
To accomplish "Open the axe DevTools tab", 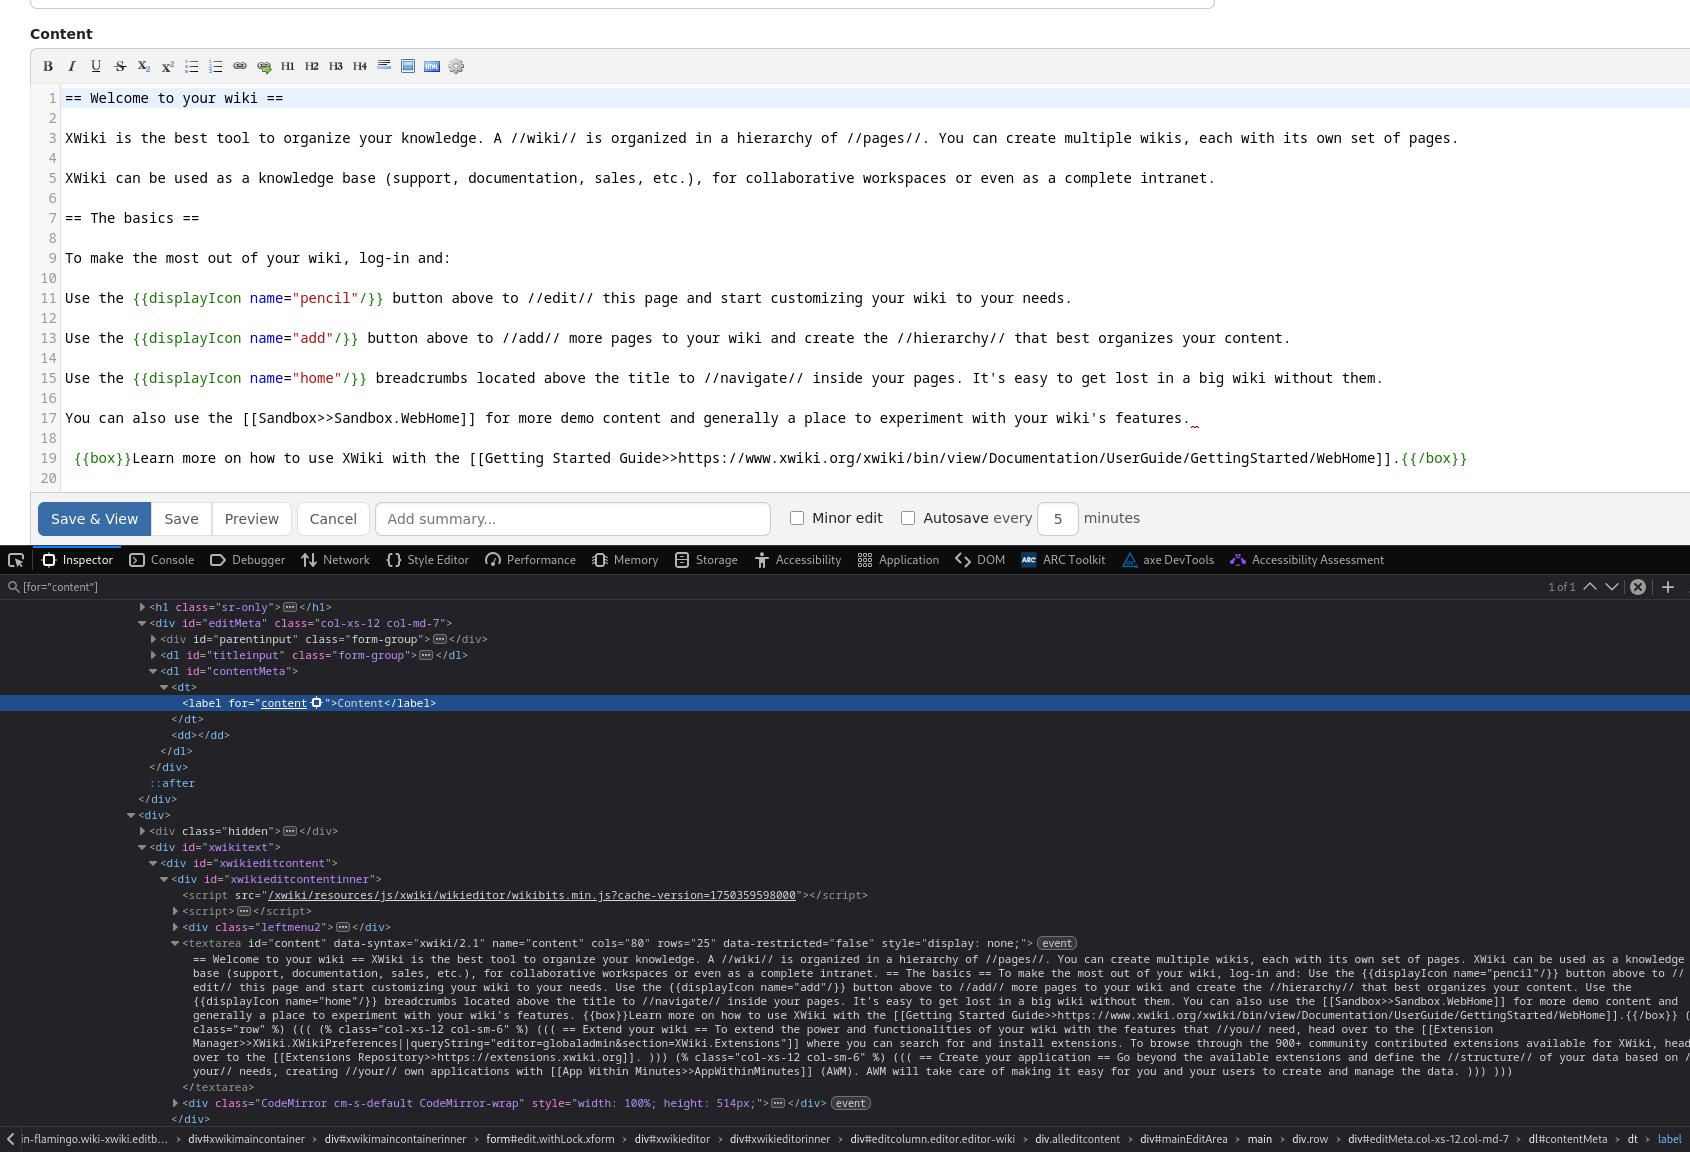I will coord(1168,560).
